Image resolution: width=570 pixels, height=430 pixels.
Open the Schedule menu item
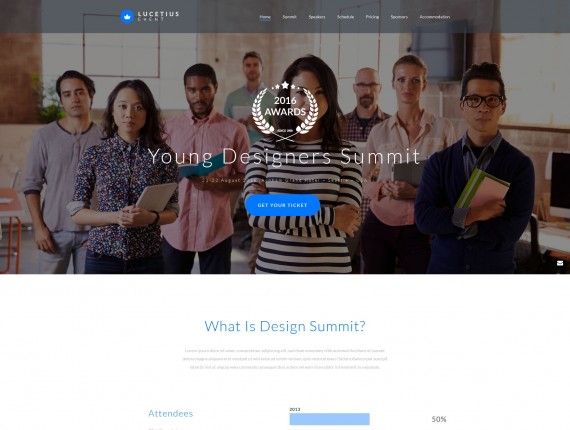345,17
